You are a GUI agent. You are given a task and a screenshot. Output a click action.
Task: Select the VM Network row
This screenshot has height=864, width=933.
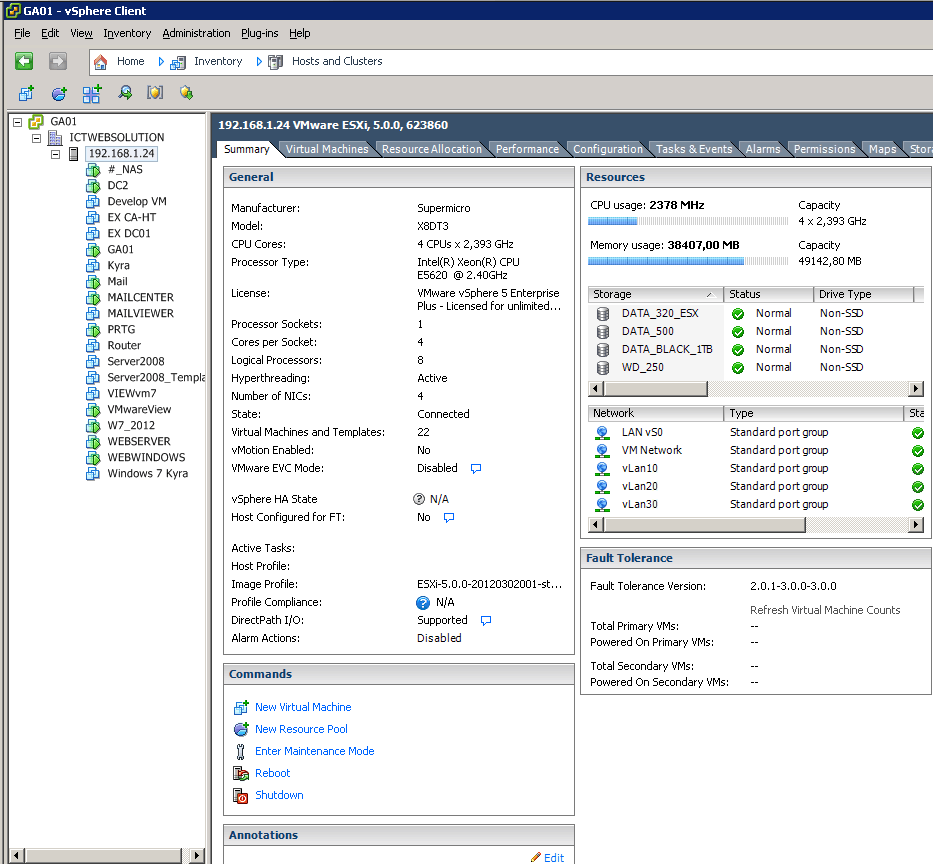[x=754, y=450]
